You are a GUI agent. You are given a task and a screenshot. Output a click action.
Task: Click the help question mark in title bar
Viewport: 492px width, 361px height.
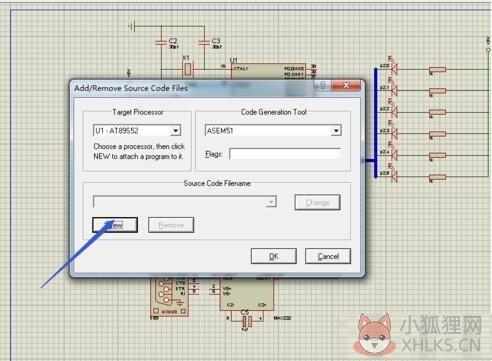[322, 85]
